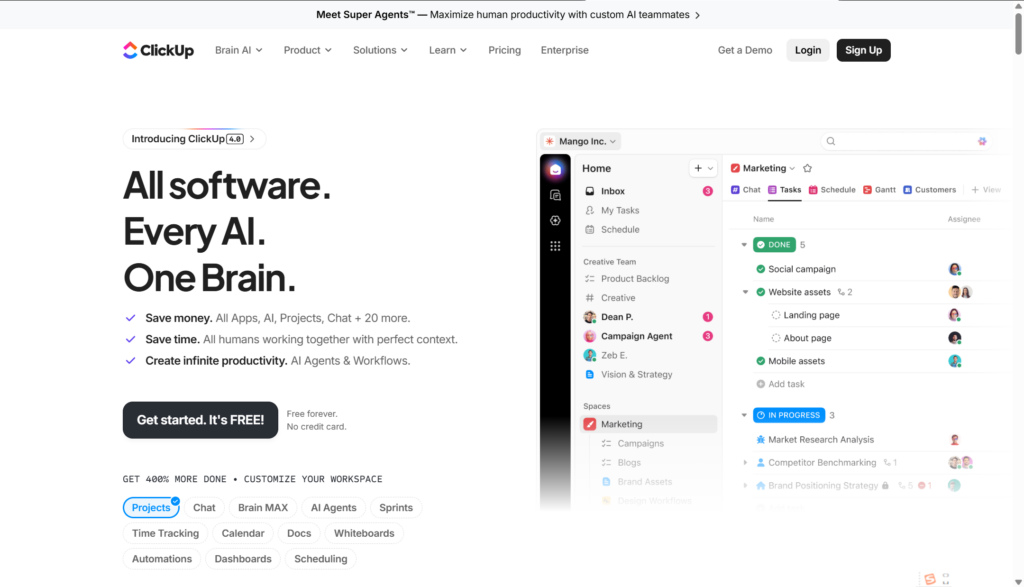The height and width of the screenshot is (587, 1024).
Task: Star the Marketing space
Action: point(807,168)
